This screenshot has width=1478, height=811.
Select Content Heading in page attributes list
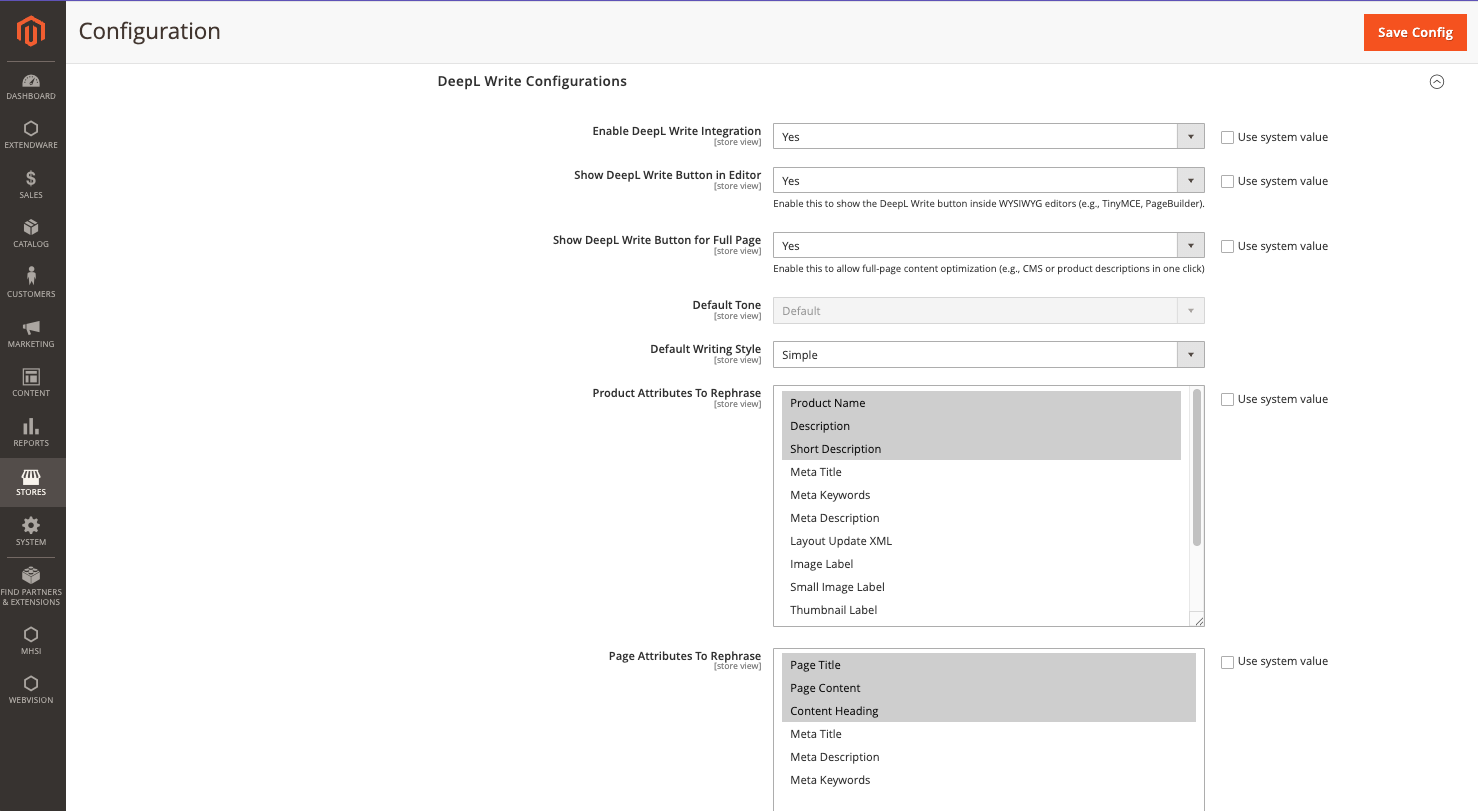pyautogui.click(x=989, y=711)
